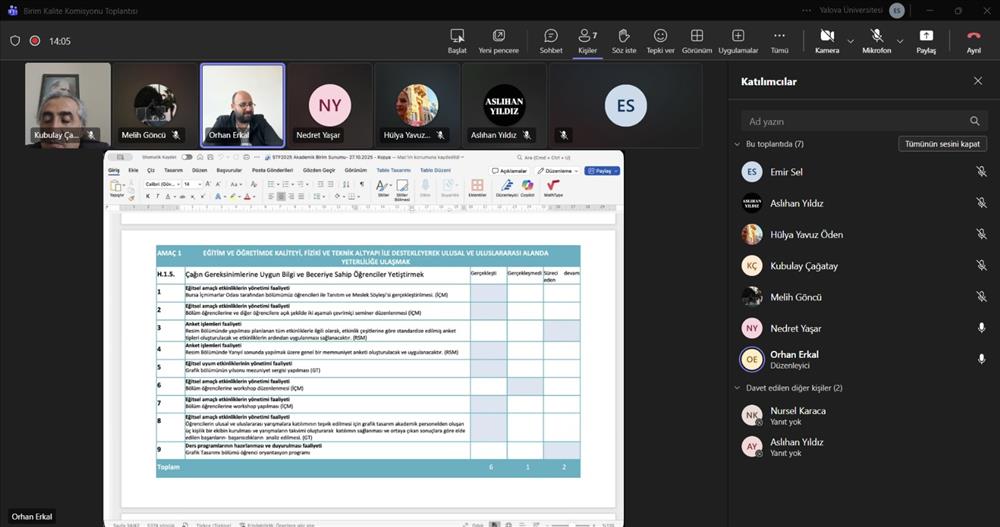Image resolution: width=1000 pixels, height=527 pixels.
Task: Collapse the Davet edilen diğer kişiler section
Action: click(737, 388)
